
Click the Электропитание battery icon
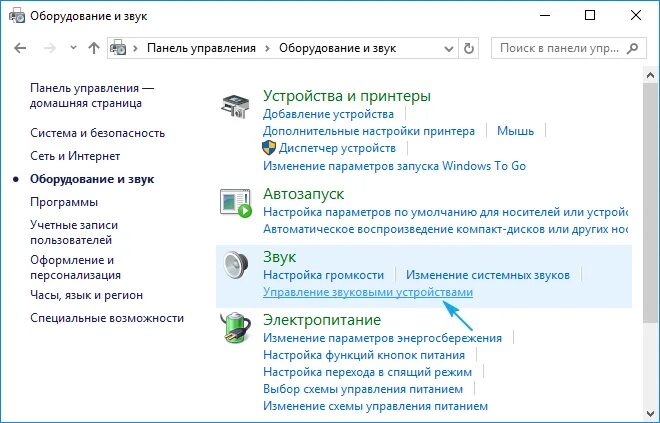(235, 328)
